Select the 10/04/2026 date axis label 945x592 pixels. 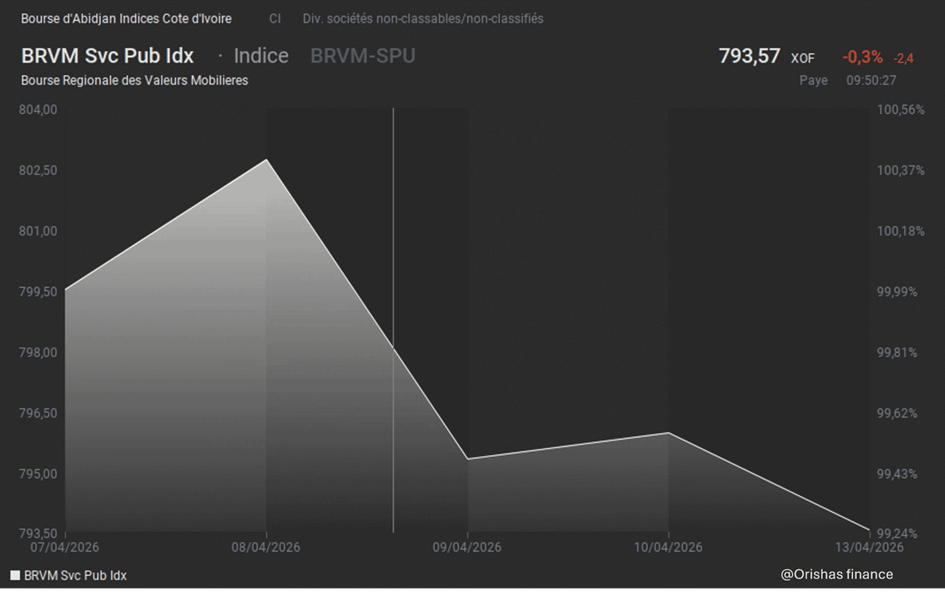click(x=668, y=547)
